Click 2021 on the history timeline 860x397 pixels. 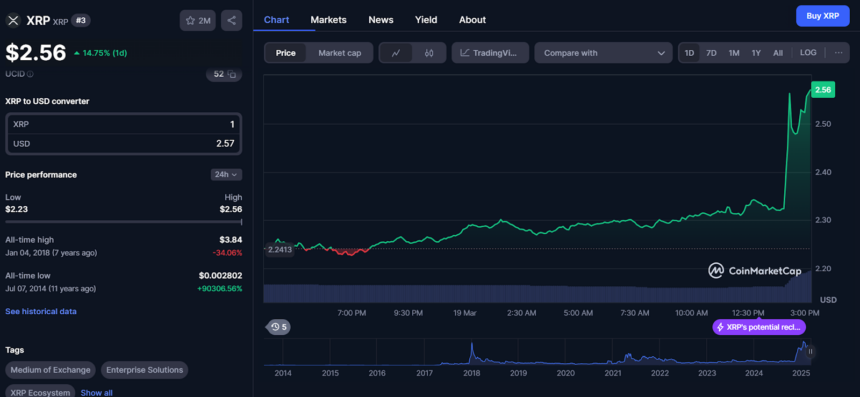613,373
